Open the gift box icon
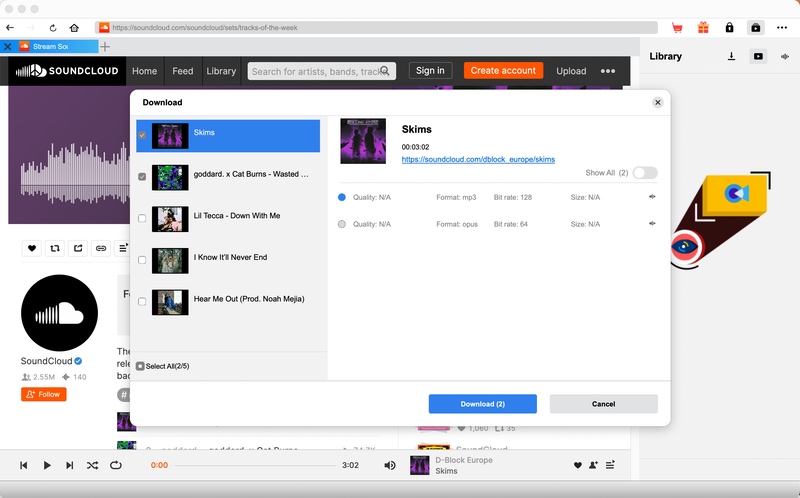800x498 pixels. coord(704,28)
